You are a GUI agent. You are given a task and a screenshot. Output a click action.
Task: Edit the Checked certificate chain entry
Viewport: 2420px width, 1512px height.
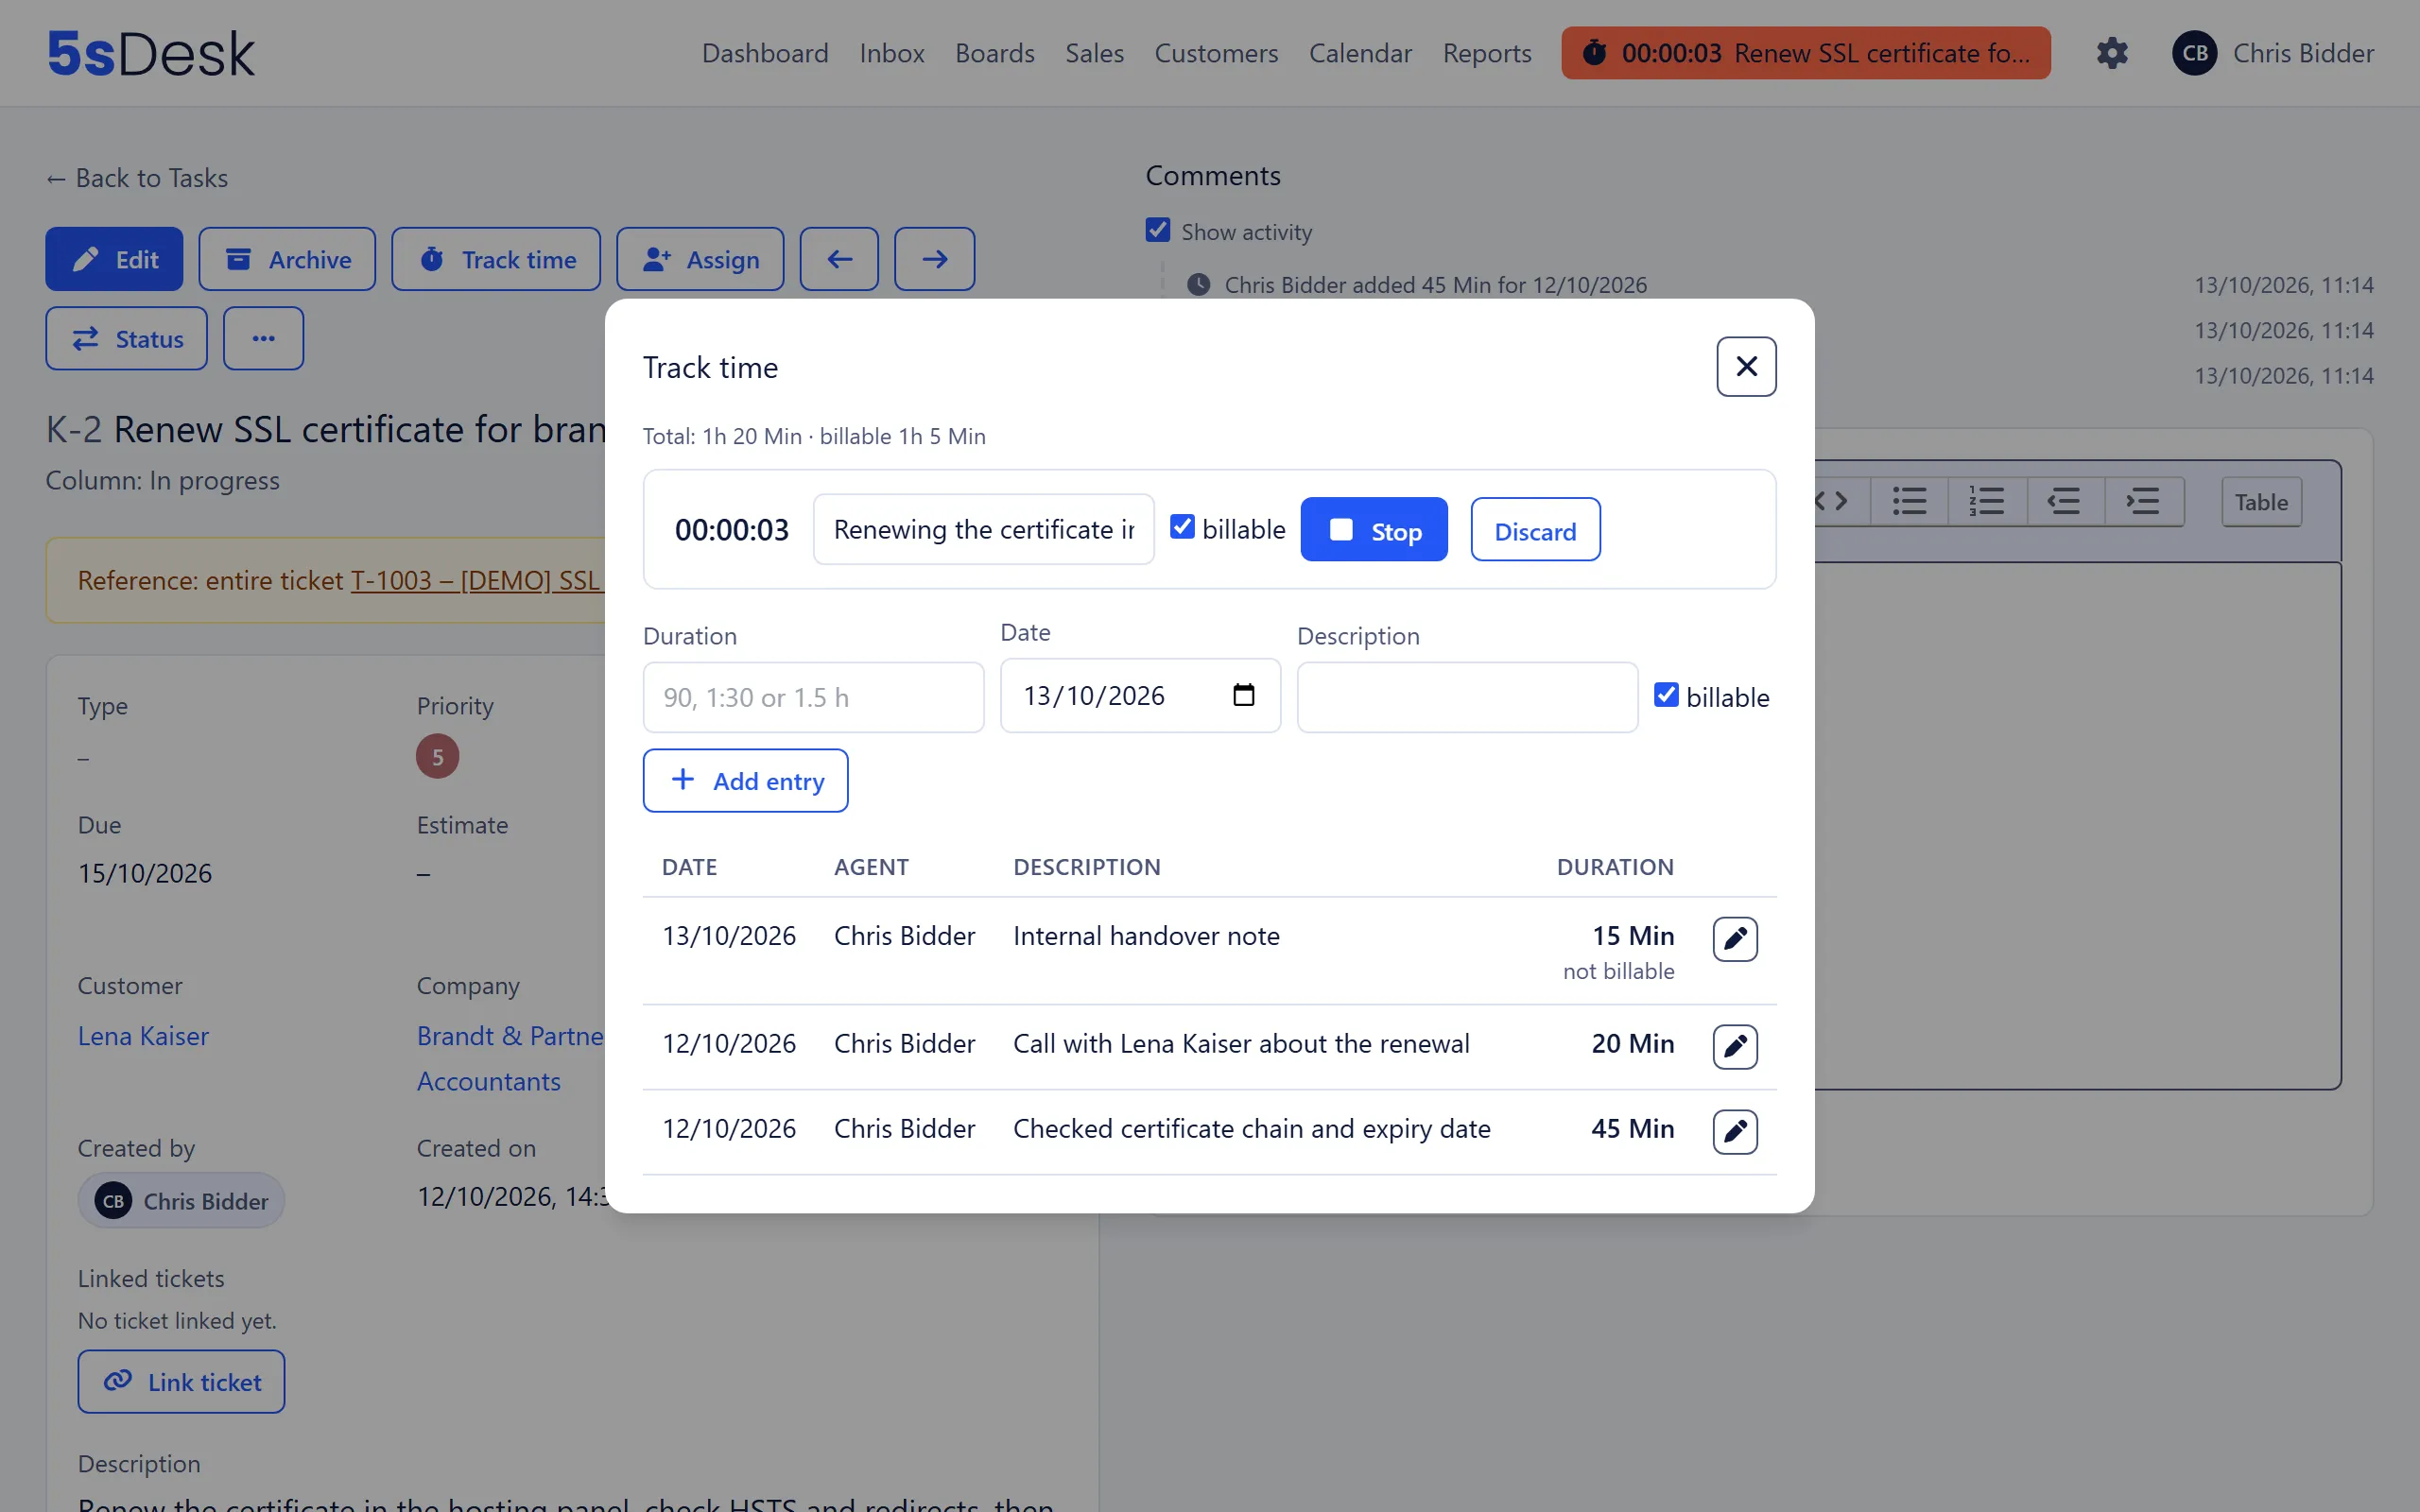pos(1735,1131)
